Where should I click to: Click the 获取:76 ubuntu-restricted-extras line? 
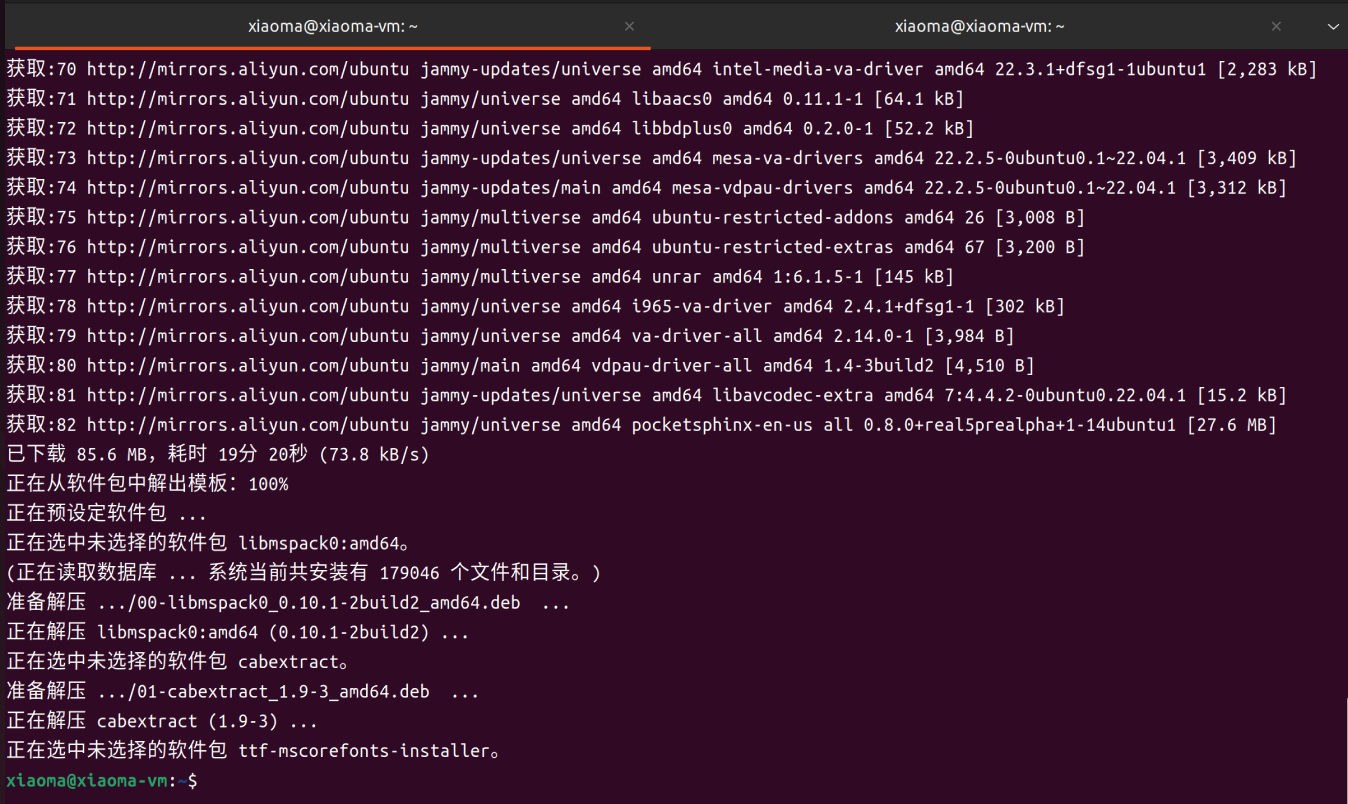(545, 247)
